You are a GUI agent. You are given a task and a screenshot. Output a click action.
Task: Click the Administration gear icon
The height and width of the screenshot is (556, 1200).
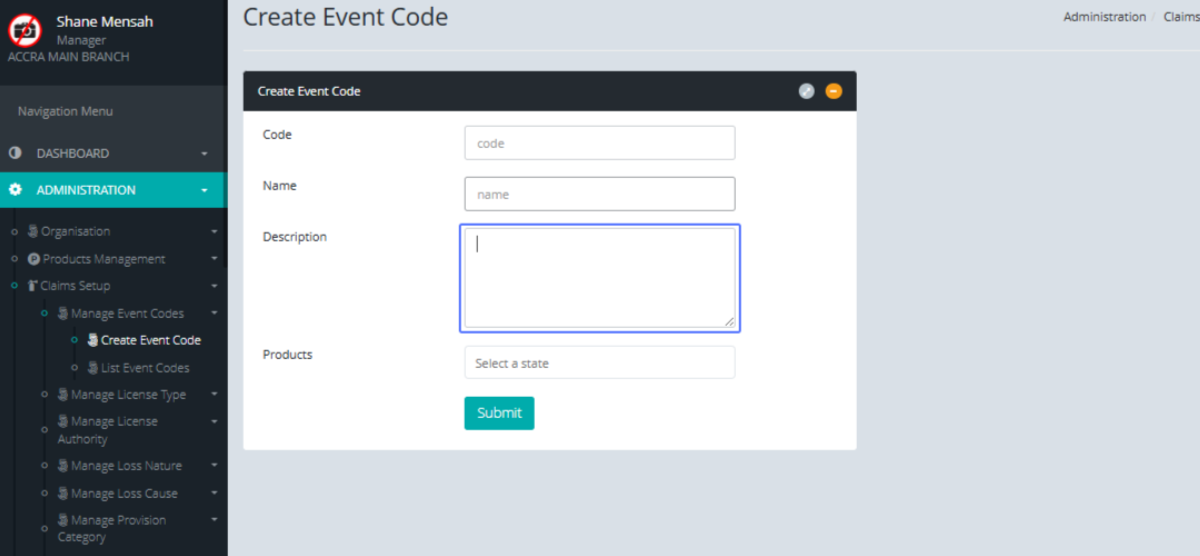point(15,190)
